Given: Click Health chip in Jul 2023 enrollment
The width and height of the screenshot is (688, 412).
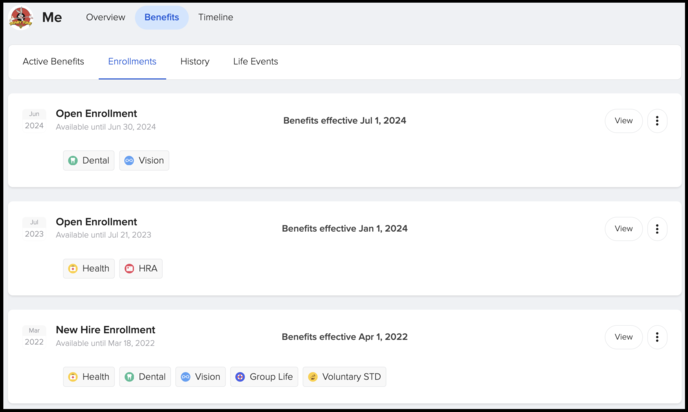Looking at the screenshot, I should pos(89,269).
